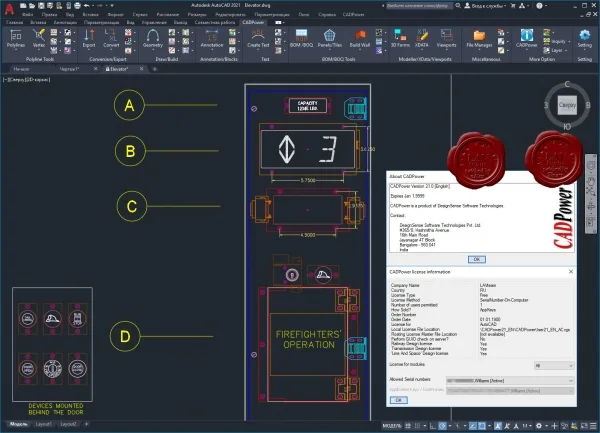
Task: Switch to the CADPower ribbon tab
Action: click(253, 22)
